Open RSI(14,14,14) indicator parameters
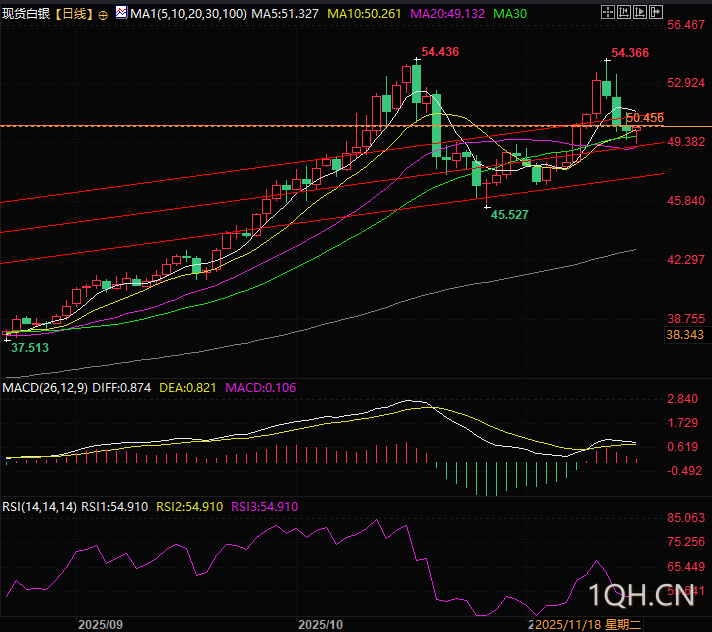712x632 pixels. pyautogui.click(x=40, y=507)
